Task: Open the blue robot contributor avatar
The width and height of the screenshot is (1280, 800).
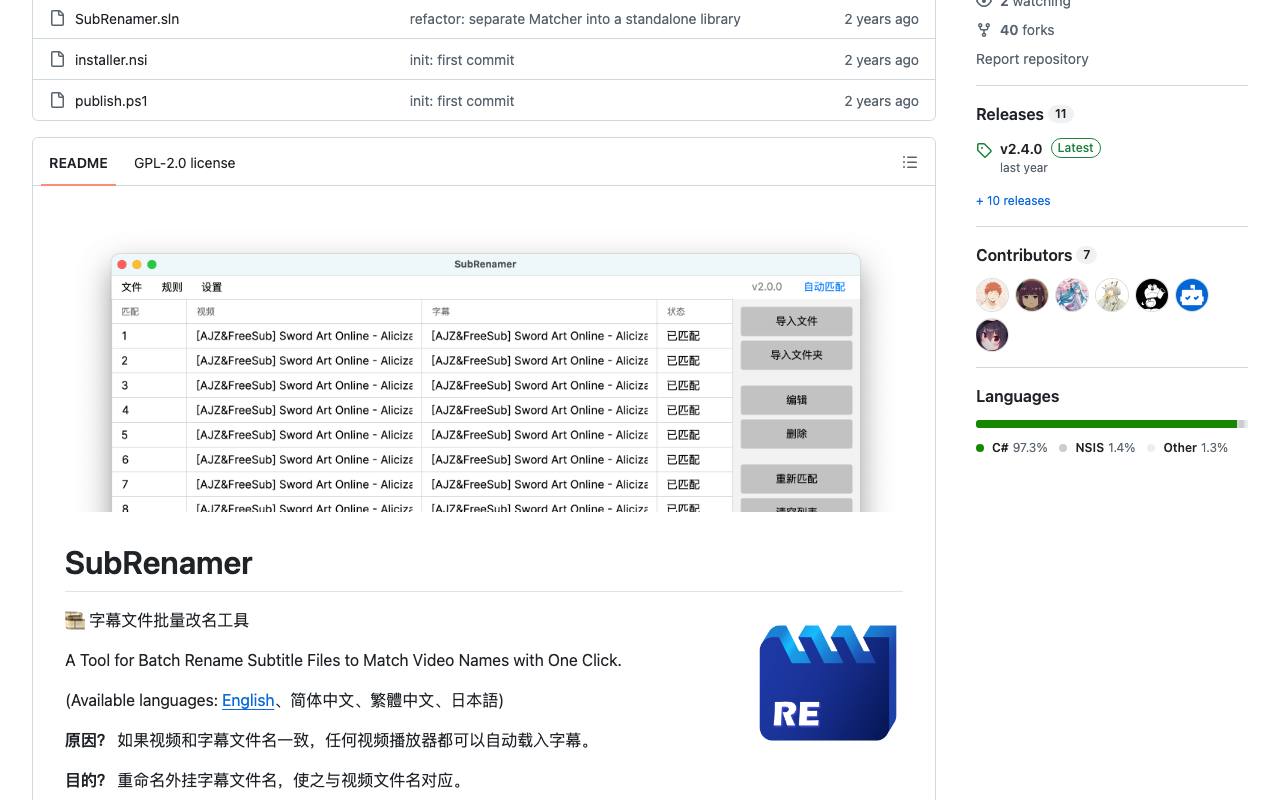Action: point(1192,295)
